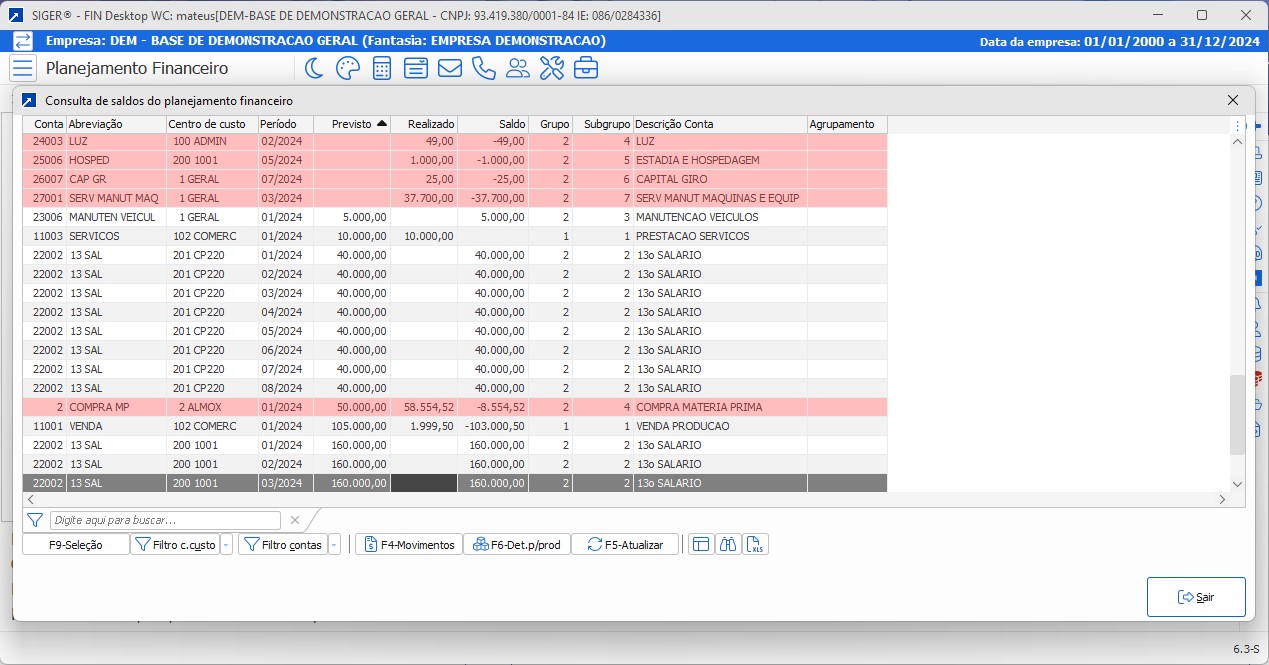Click the binoculars search icon

(x=729, y=544)
